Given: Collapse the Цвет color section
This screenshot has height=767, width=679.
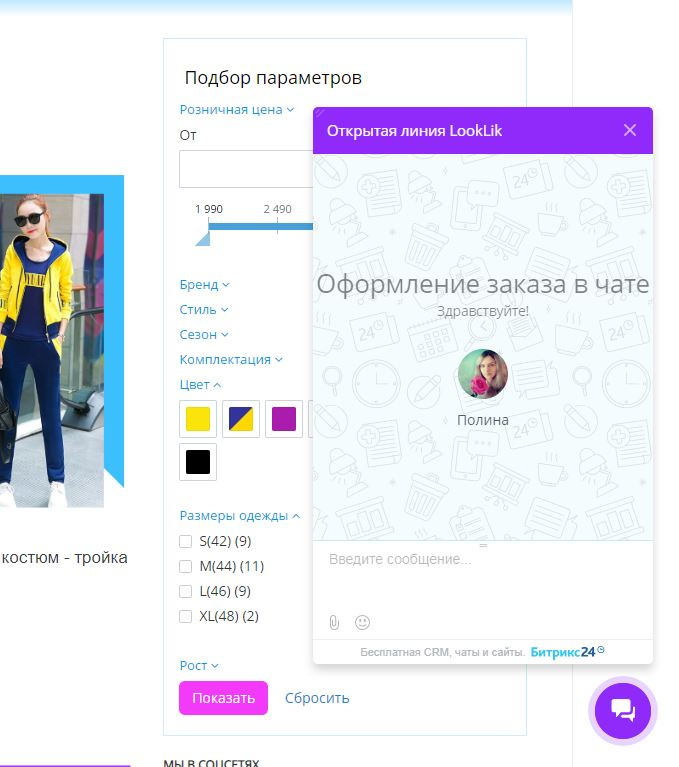Looking at the screenshot, I should [x=200, y=385].
